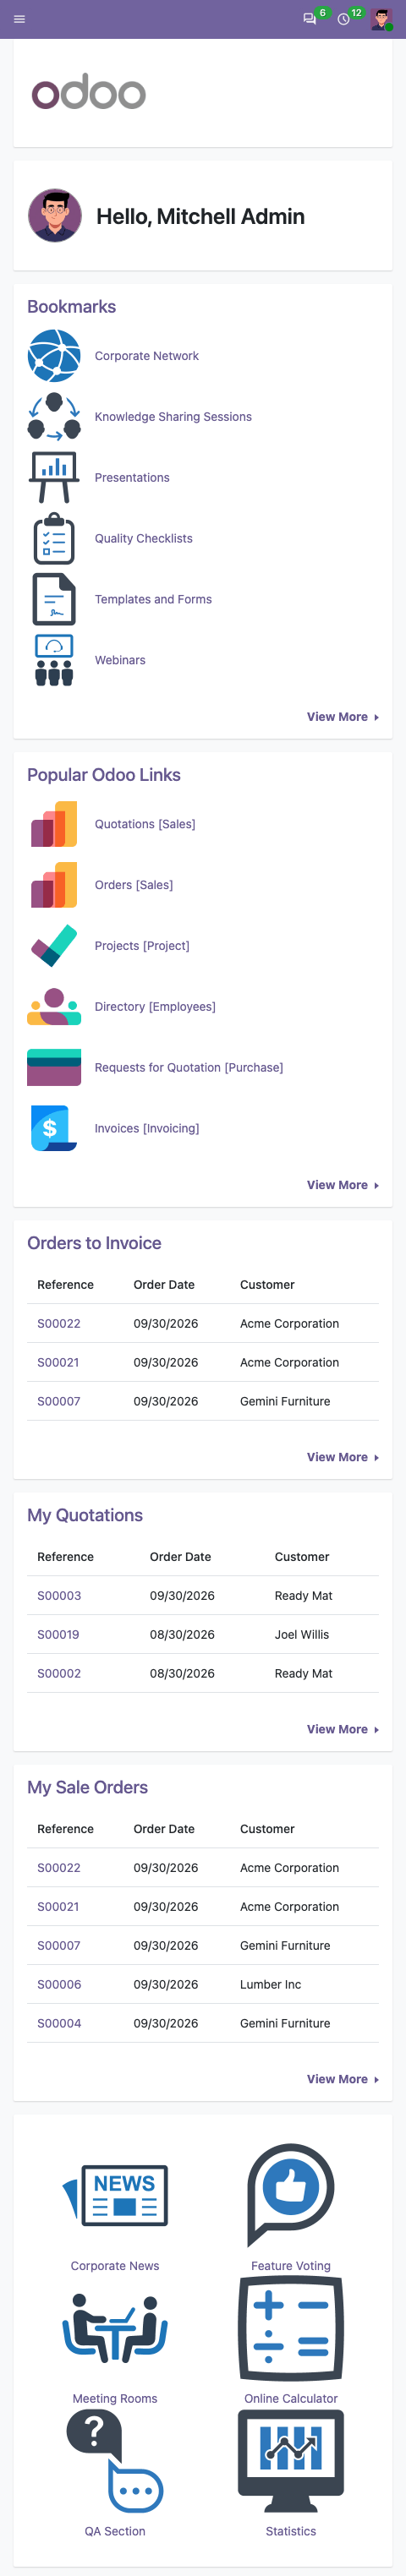Open Meeting Rooms icon
The height and width of the screenshot is (2576, 406).
tap(115, 2329)
